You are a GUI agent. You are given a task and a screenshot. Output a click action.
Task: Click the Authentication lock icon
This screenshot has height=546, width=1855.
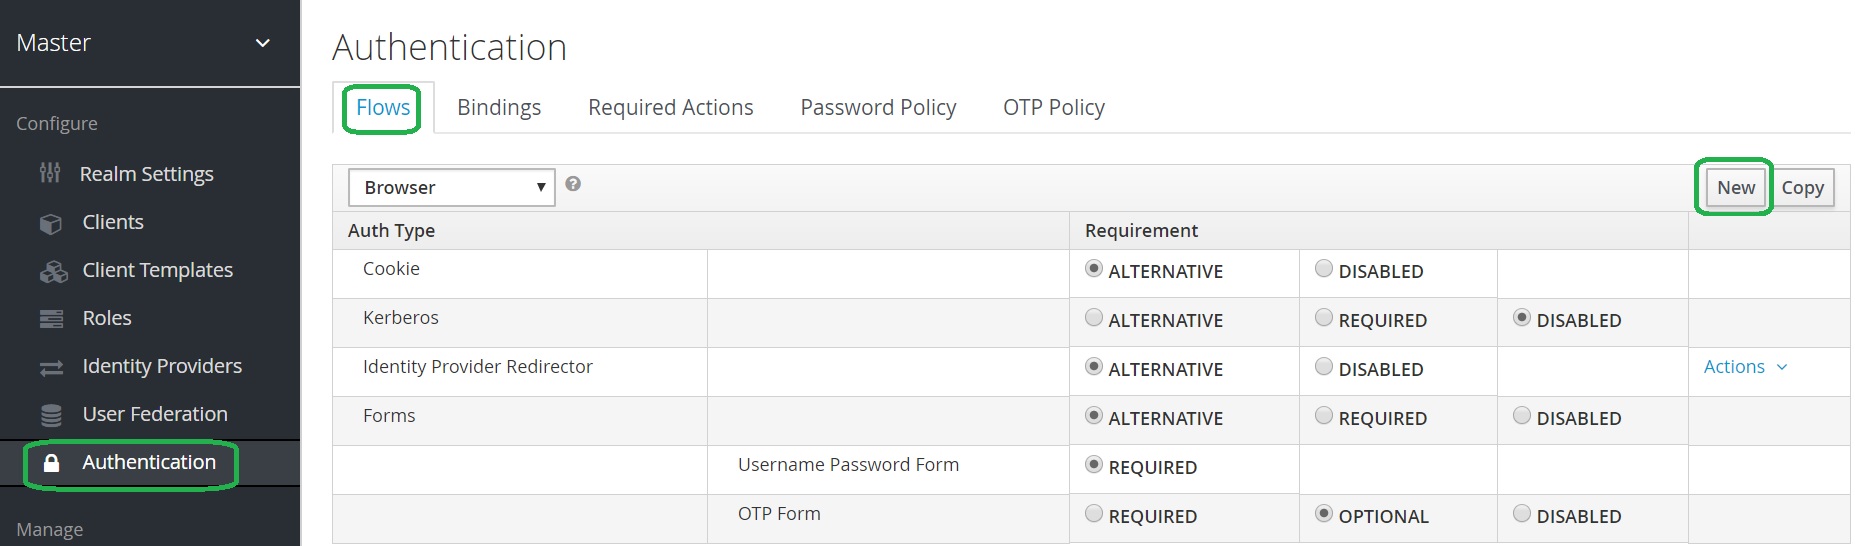[52, 463]
